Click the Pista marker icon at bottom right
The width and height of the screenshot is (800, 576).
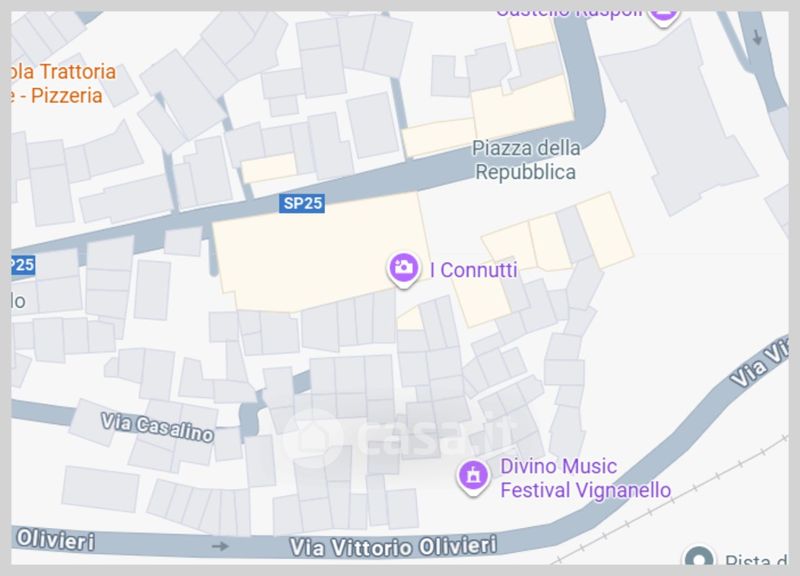point(699,556)
